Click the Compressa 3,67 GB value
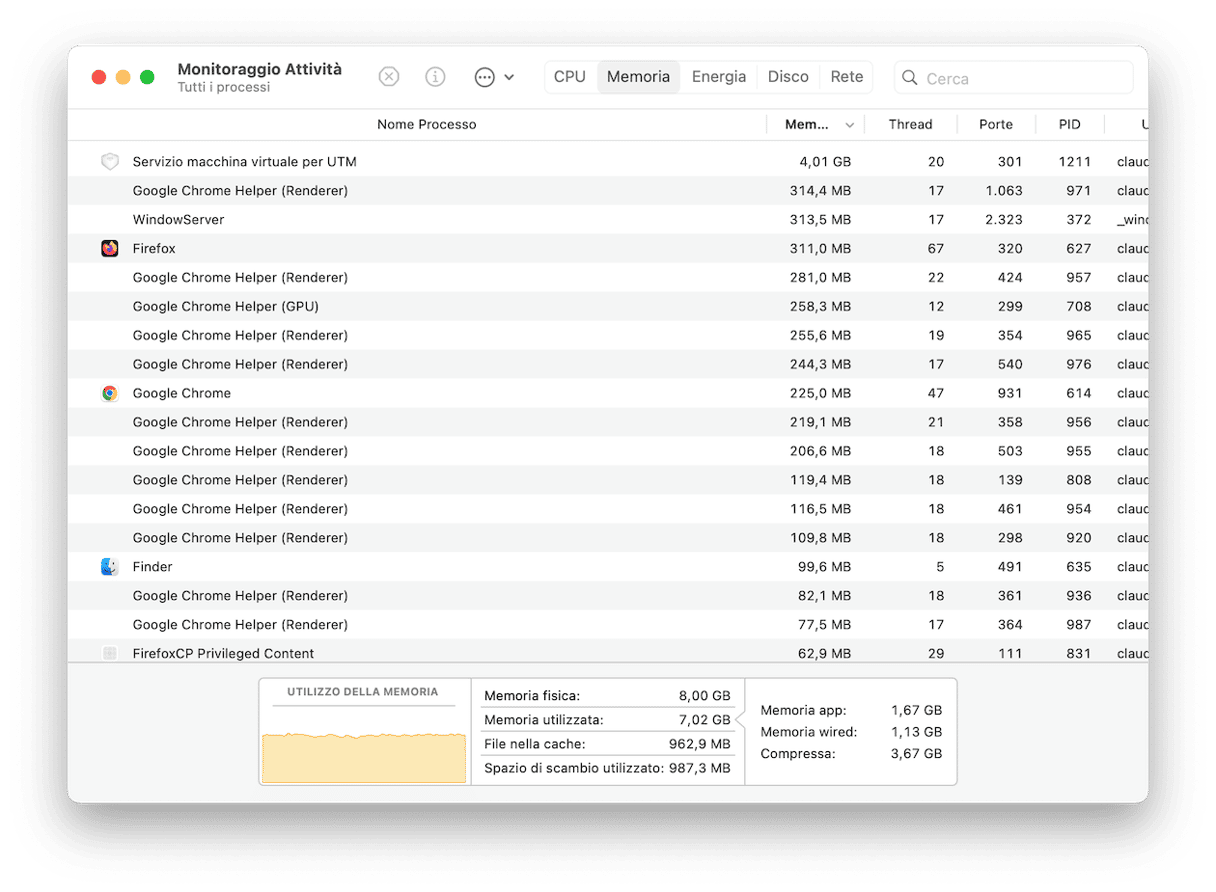 (x=917, y=754)
